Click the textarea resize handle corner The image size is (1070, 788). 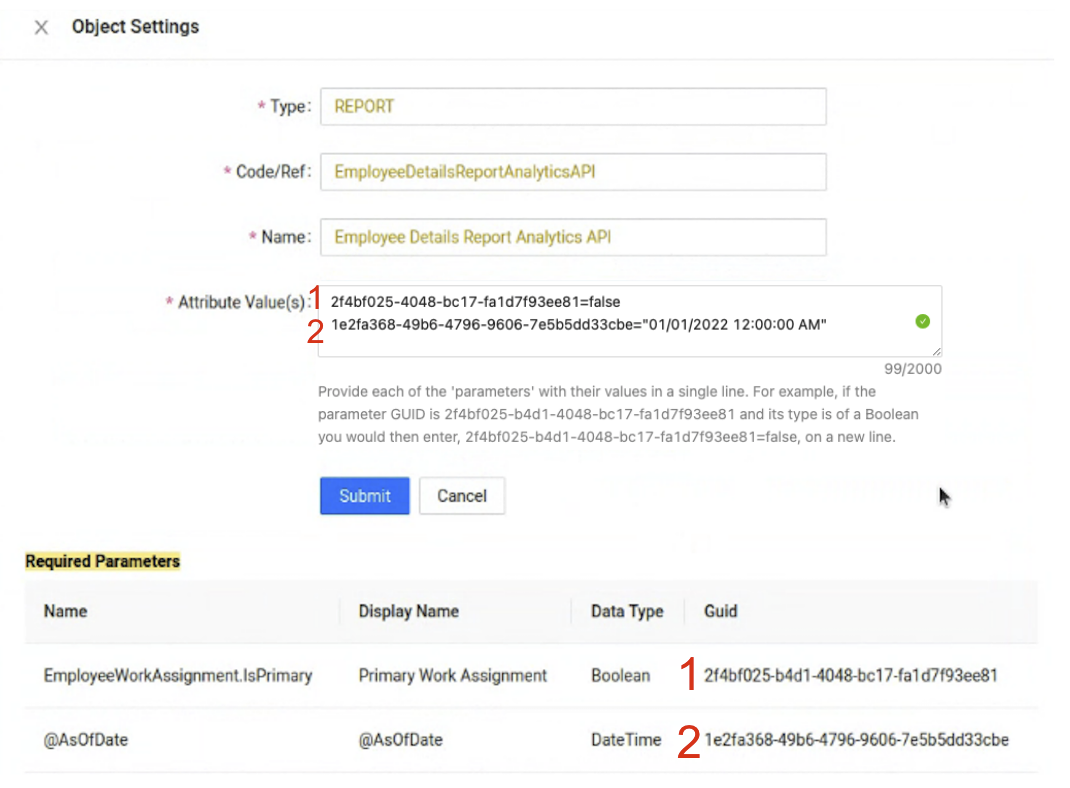pyautogui.click(x=937, y=352)
